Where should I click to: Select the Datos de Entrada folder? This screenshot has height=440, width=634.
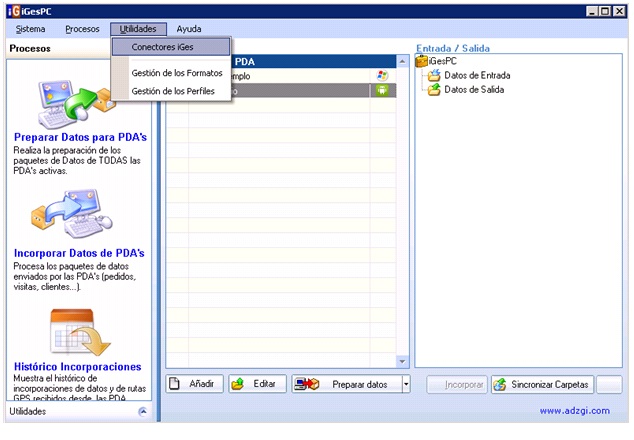click(476, 75)
